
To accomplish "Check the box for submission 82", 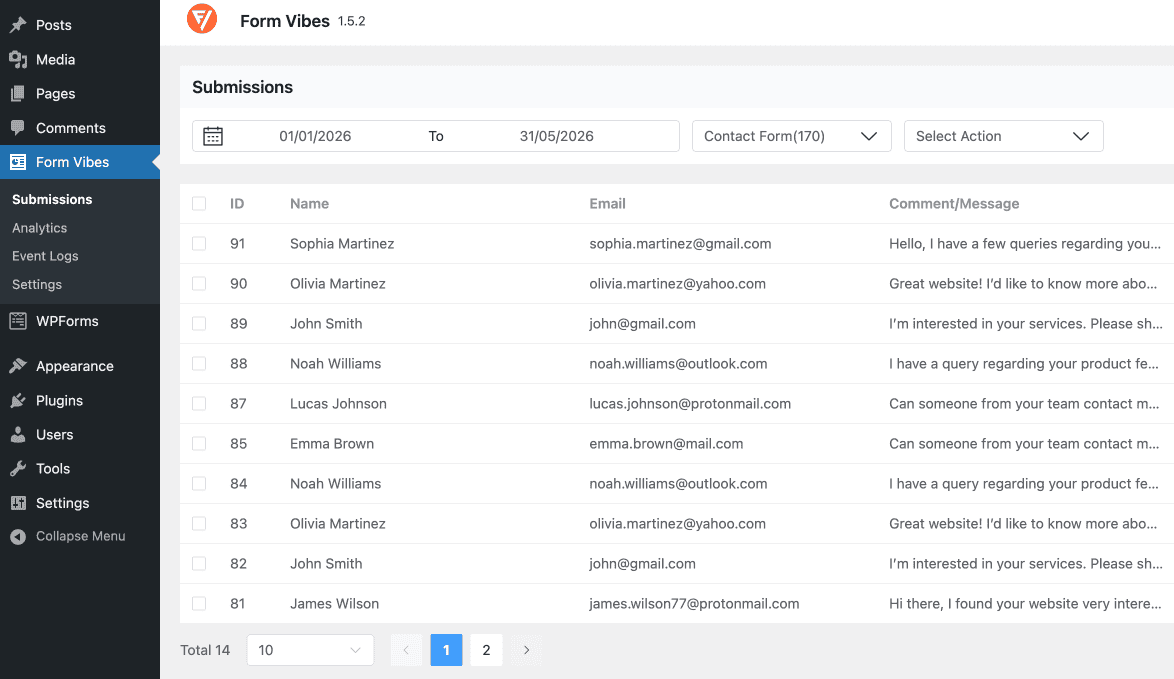I will tap(198, 564).
